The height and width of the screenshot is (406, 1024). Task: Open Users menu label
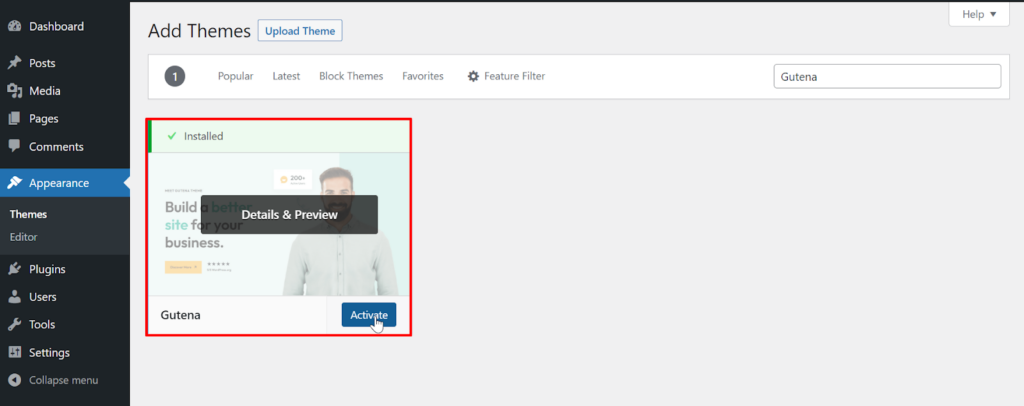43,297
